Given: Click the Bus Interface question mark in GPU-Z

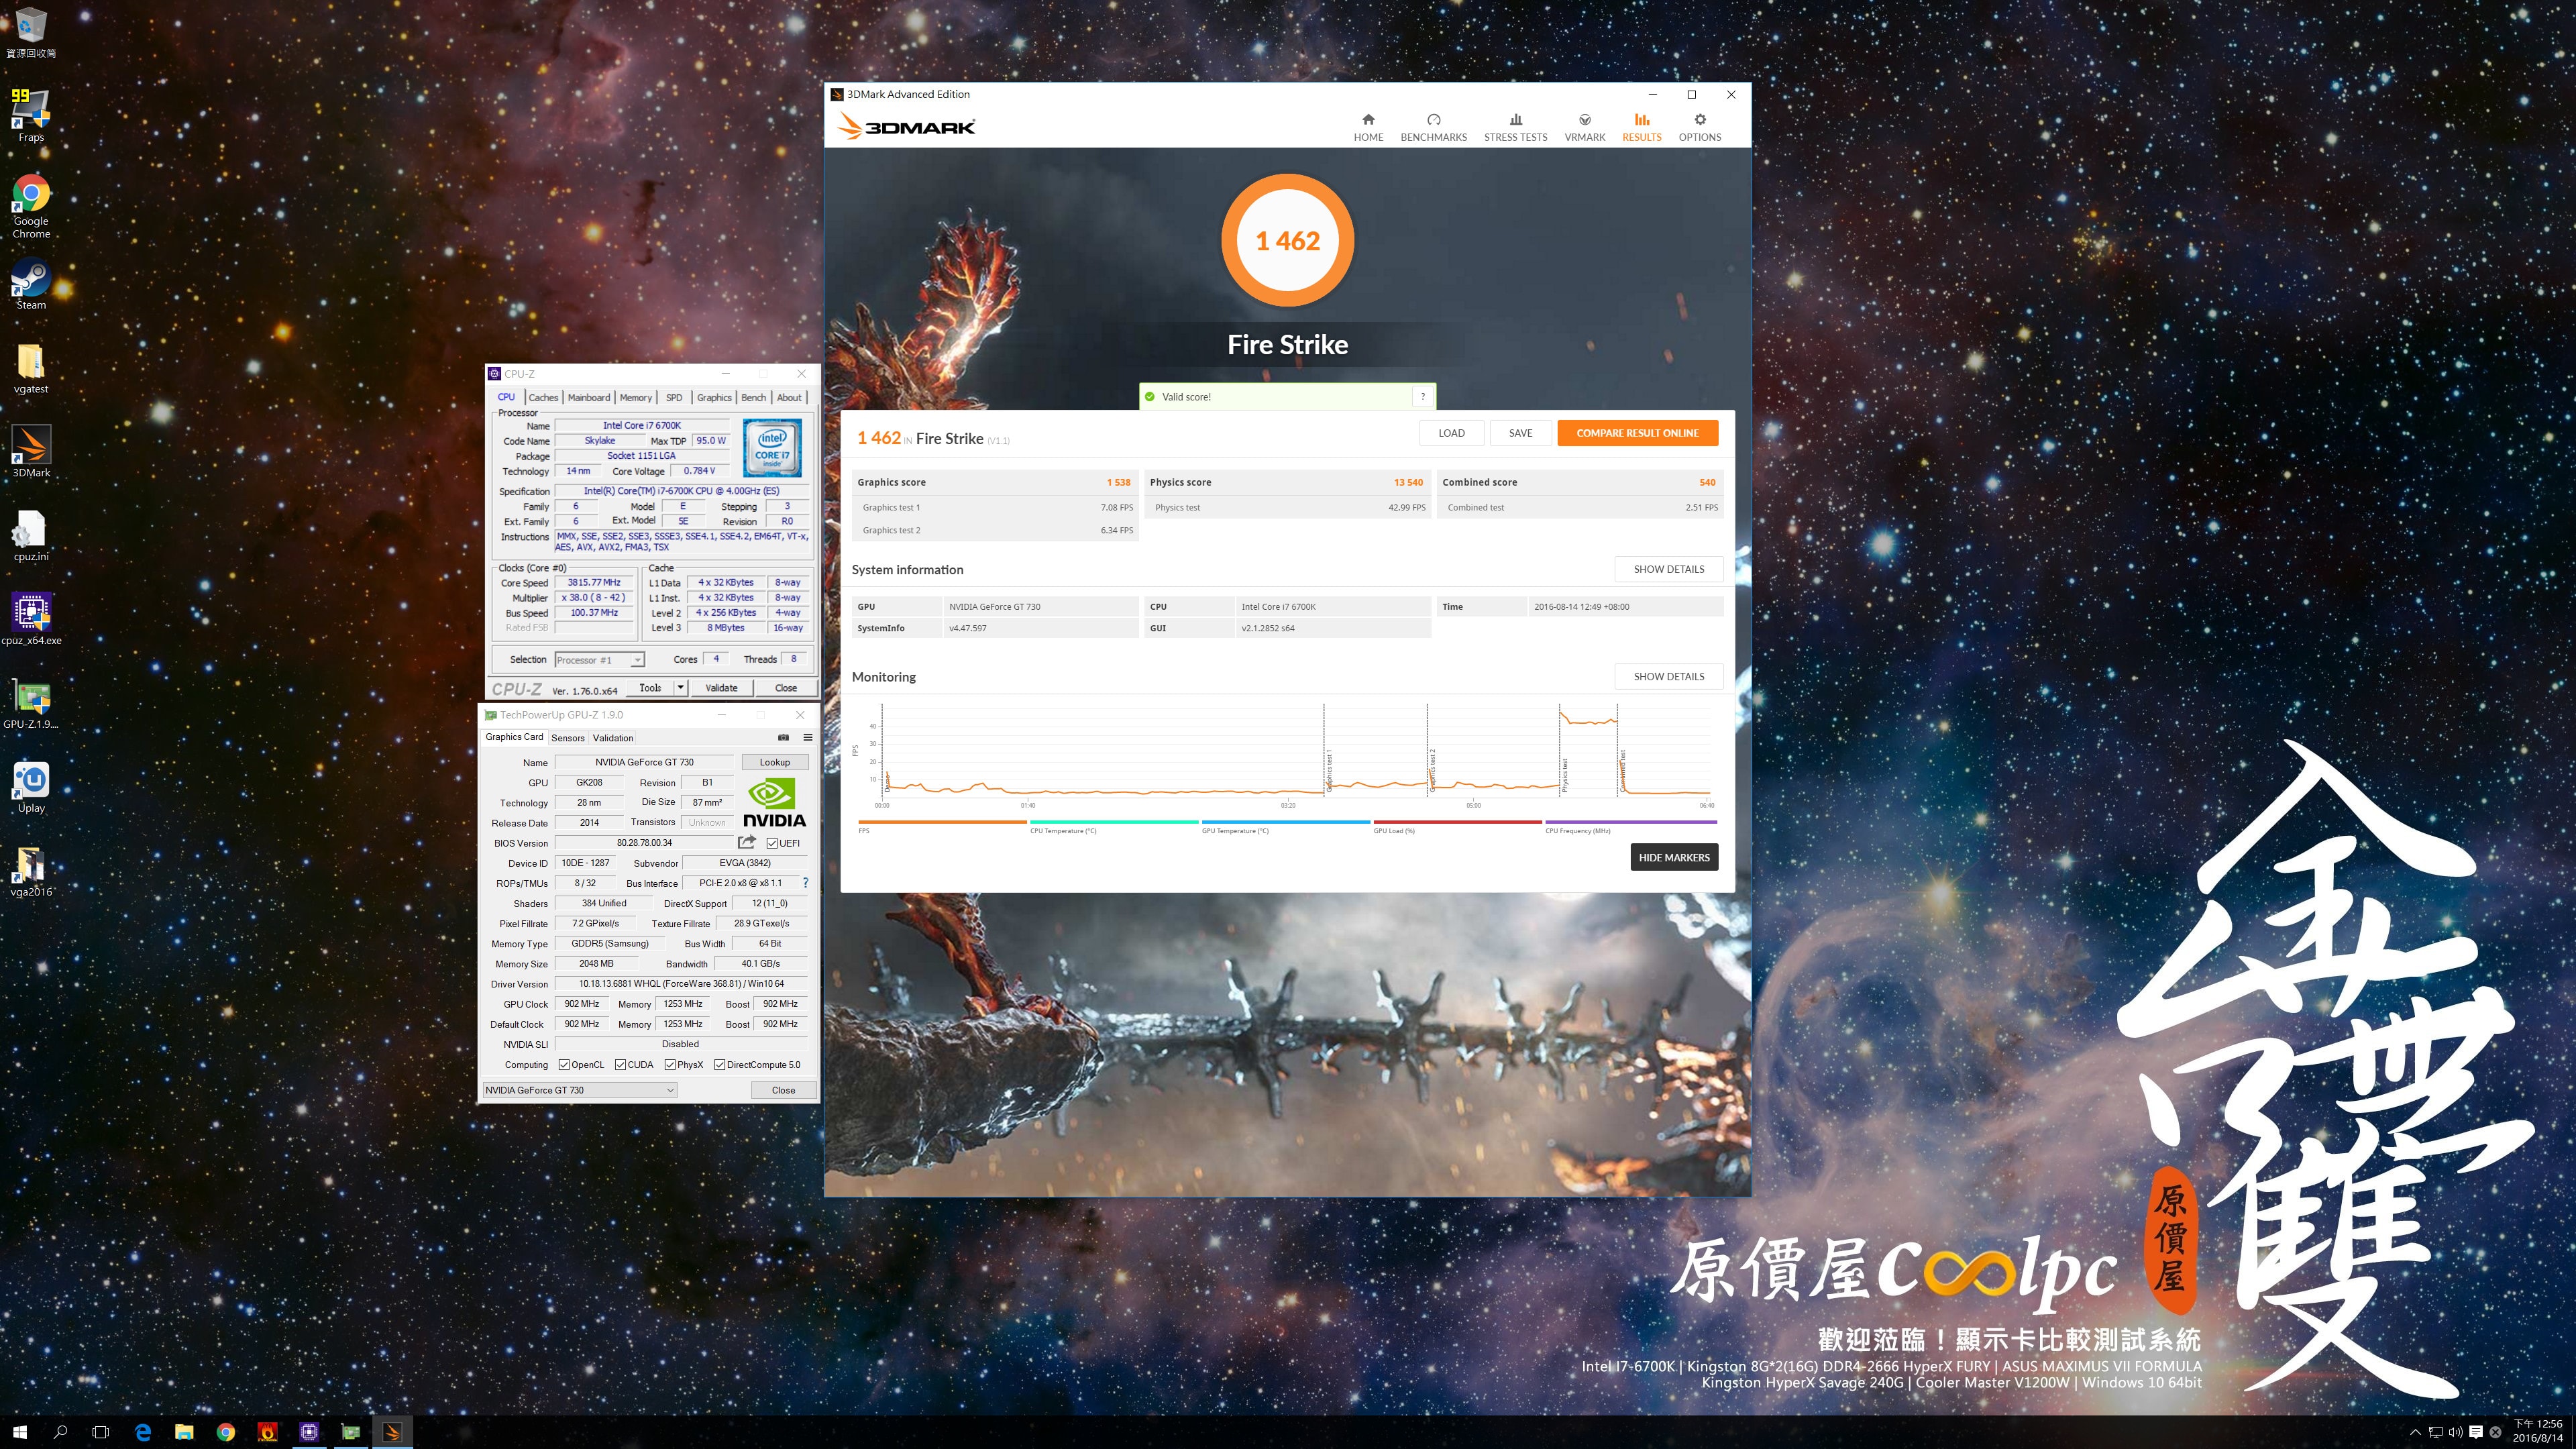Looking at the screenshot, I should [x=805, y=883].
